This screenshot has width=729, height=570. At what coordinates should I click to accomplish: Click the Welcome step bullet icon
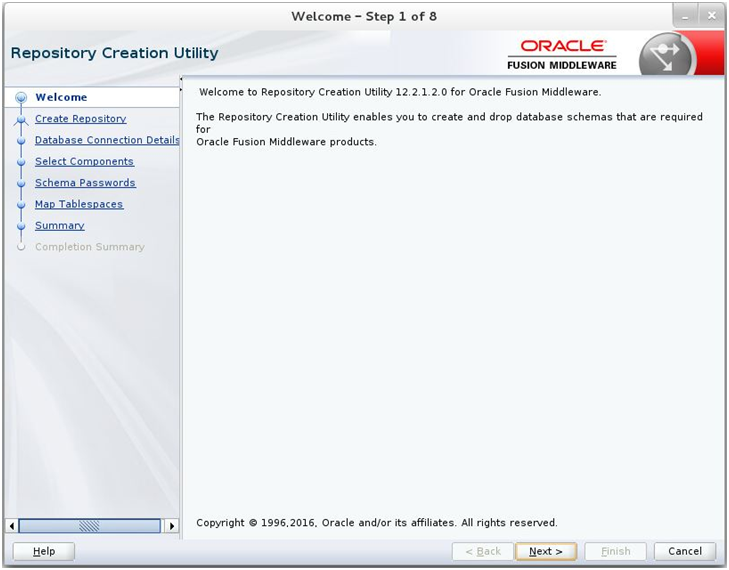[x=21, y=98]
